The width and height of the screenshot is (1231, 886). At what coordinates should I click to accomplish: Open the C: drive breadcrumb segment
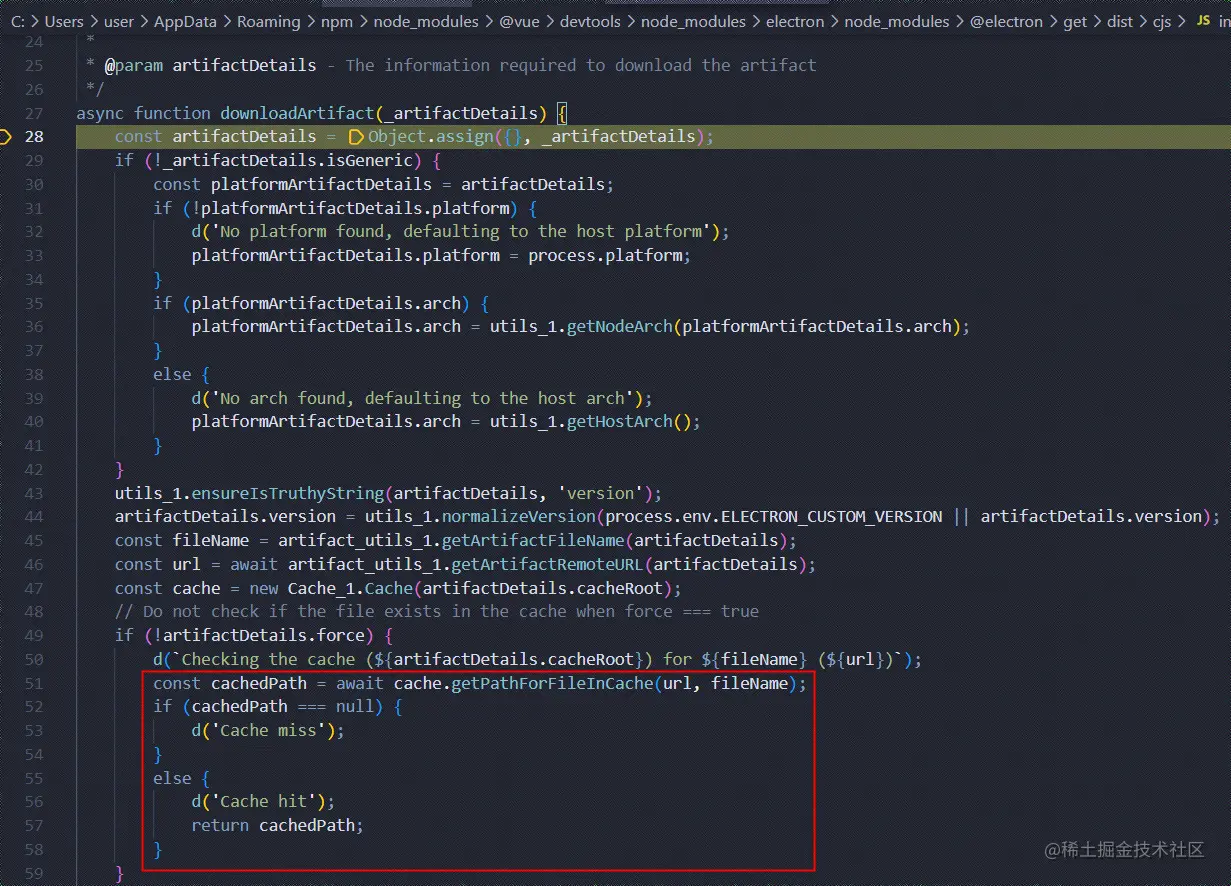click(x=17, y=21)
